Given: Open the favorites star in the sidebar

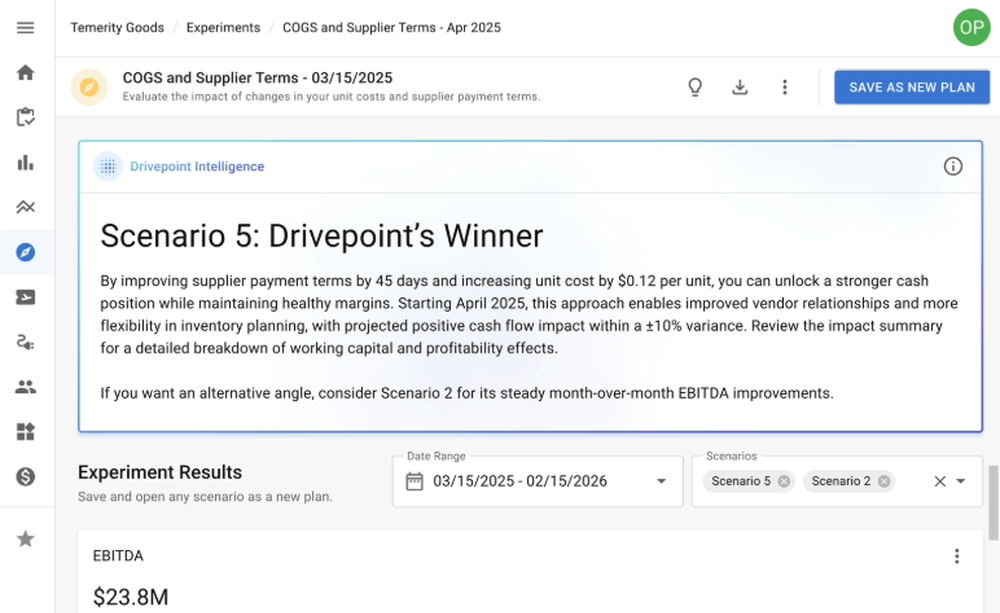Looking at the screenshot, I should click(x=25, y=538).
